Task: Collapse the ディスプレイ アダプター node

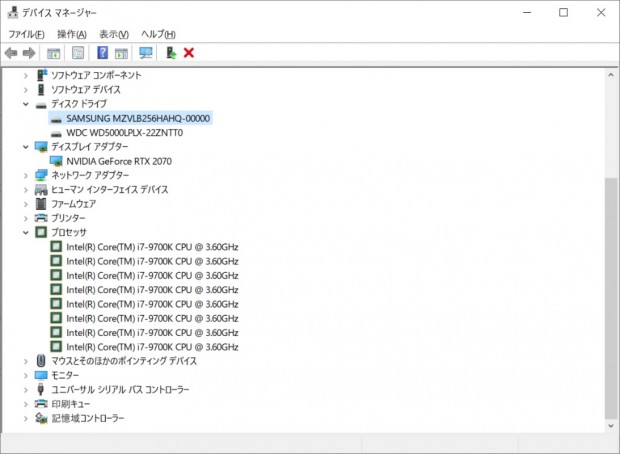Action: click(26, 147)
